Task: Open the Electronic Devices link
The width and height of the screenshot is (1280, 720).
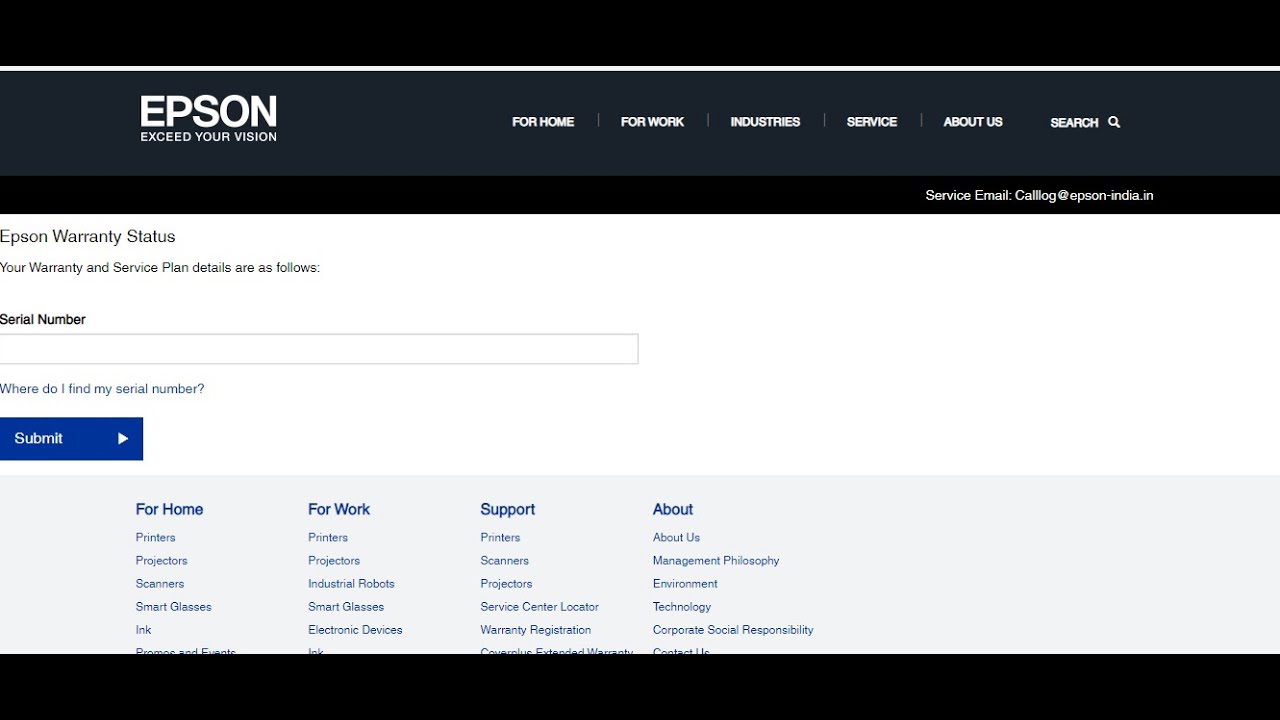Action: 355,630
